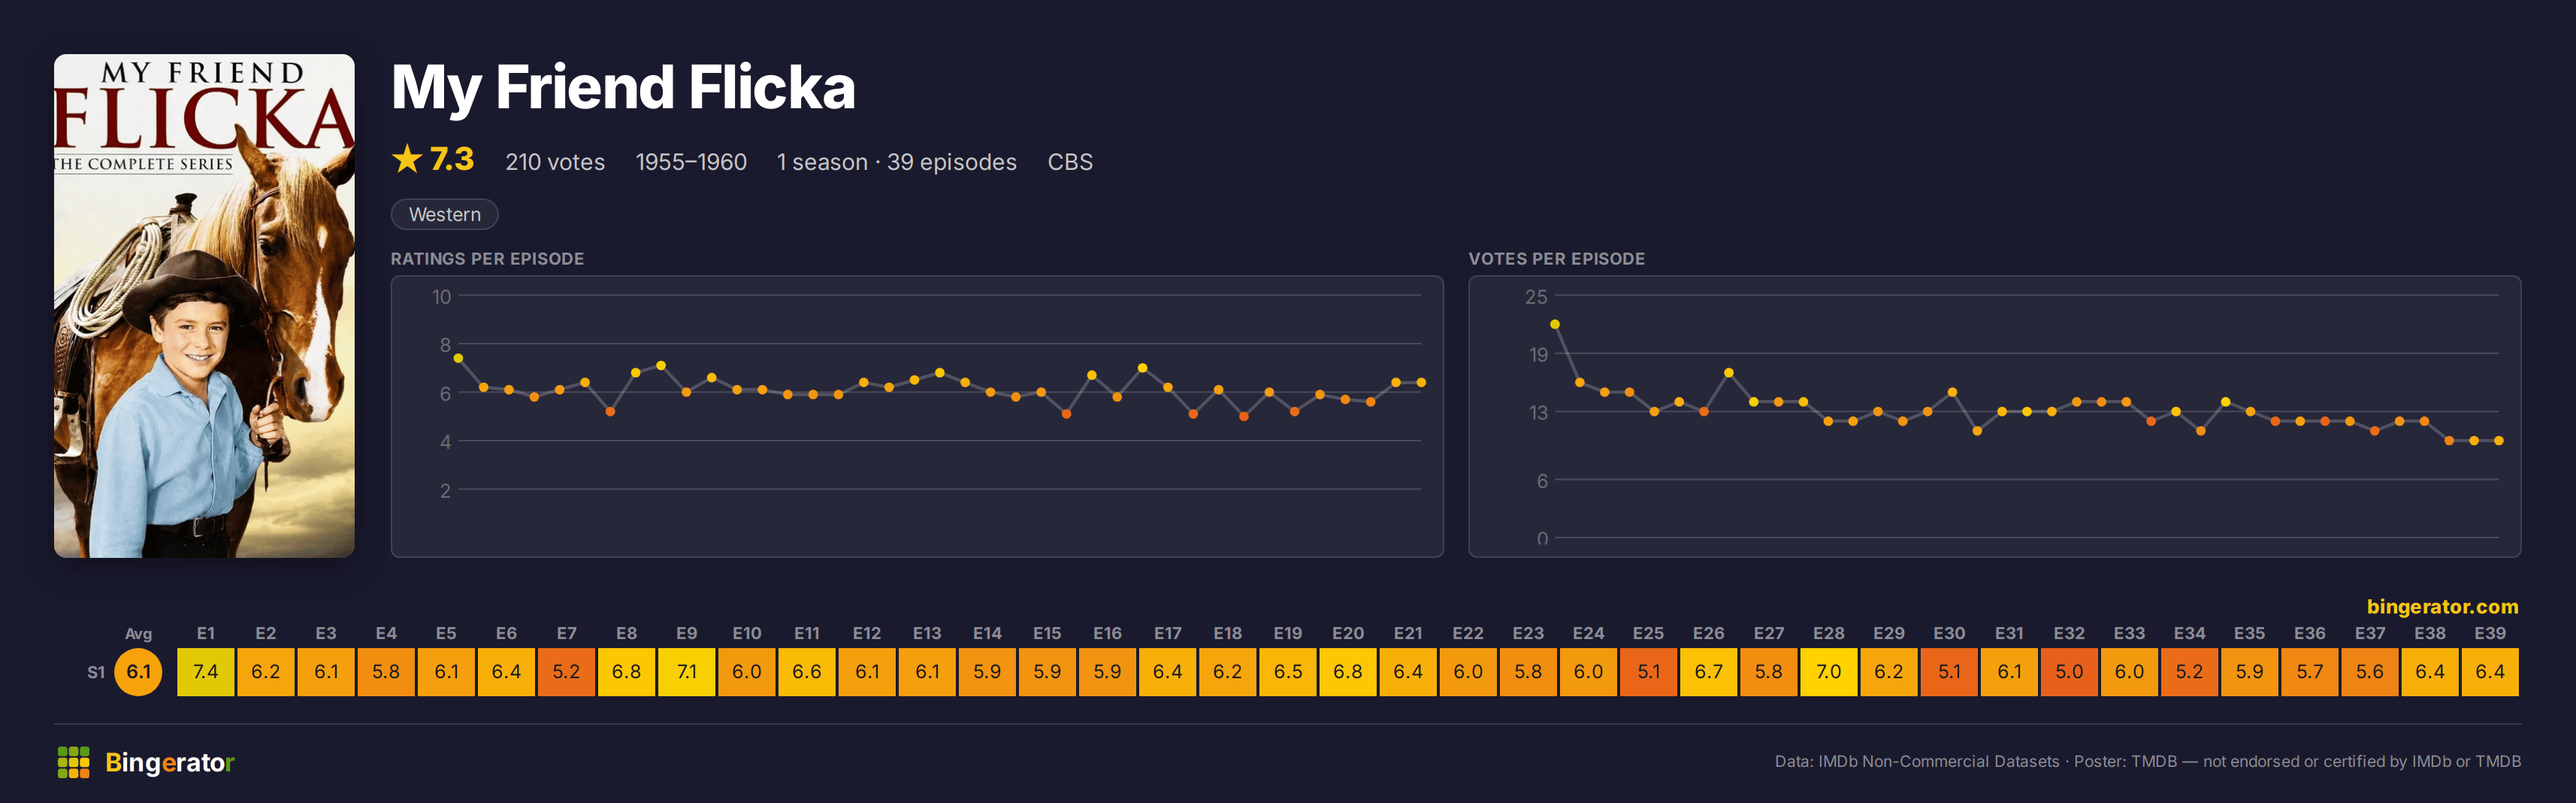Viewport: 2576px width, 803px height.
Task: Click the Bingerator grid logo icon
Action: click(73, 762)
